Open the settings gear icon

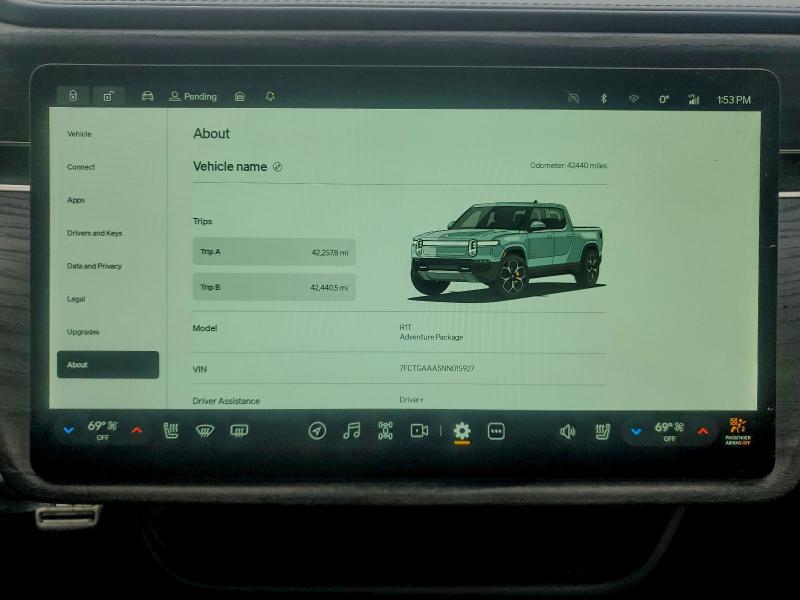coord(461,431)
